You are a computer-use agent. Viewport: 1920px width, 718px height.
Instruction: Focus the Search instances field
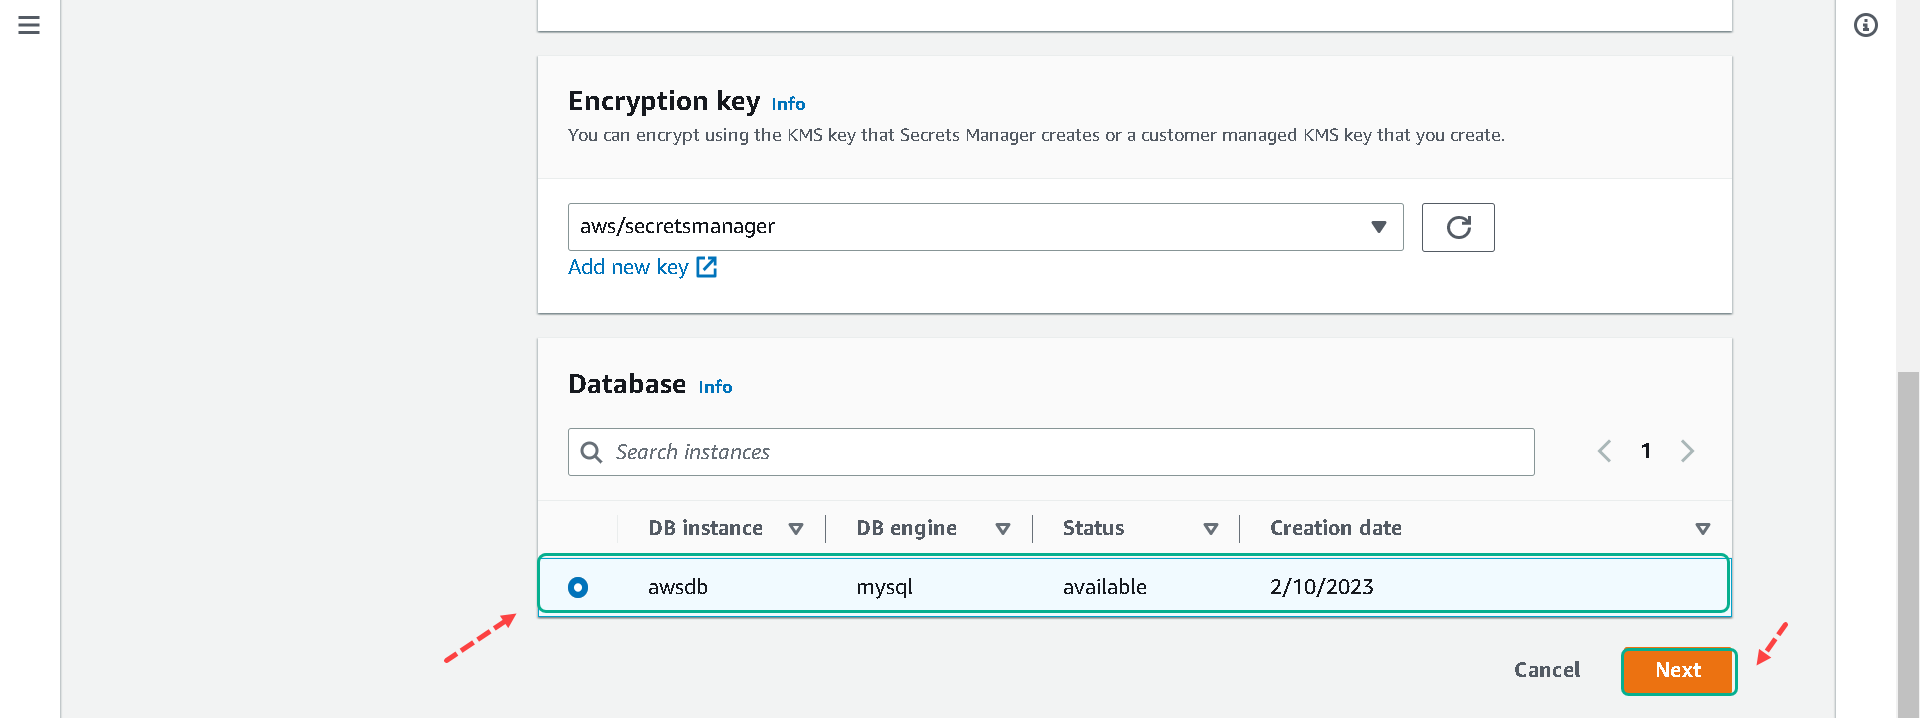click(x=1051, y=452)
